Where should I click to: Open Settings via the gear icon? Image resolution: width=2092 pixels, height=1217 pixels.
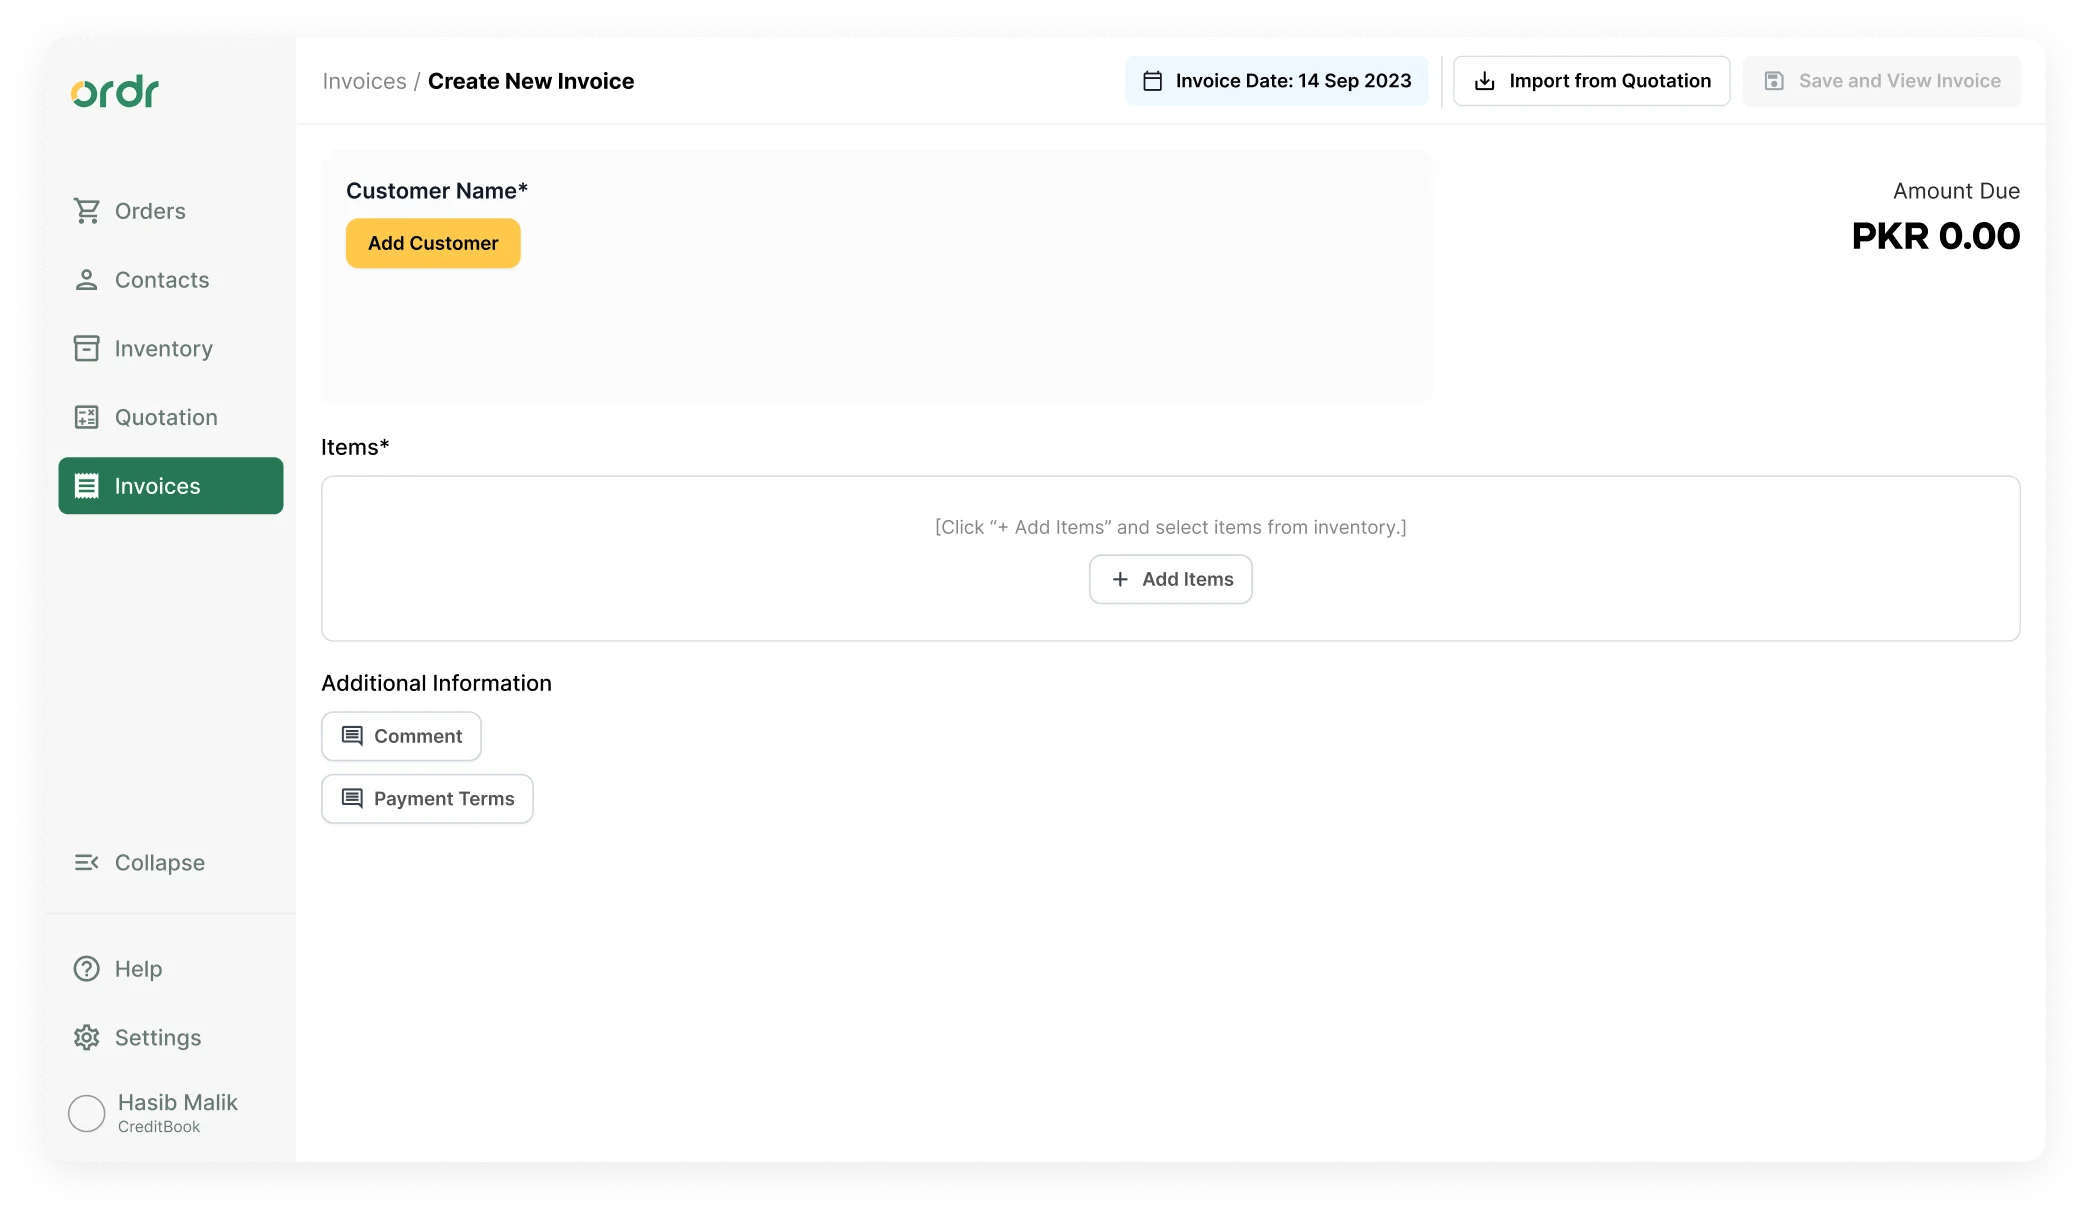(86, 1037)
